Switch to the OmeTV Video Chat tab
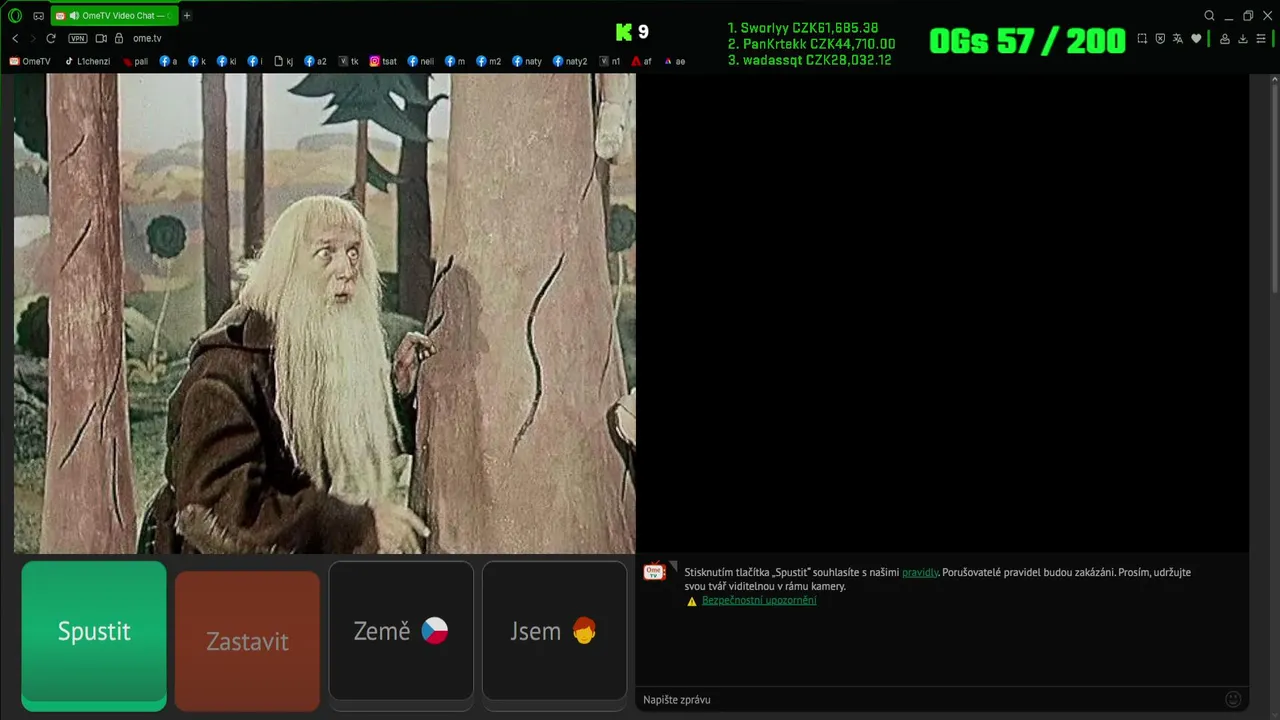The width and height of the screenshot is (1280, 720). point(114,16)
